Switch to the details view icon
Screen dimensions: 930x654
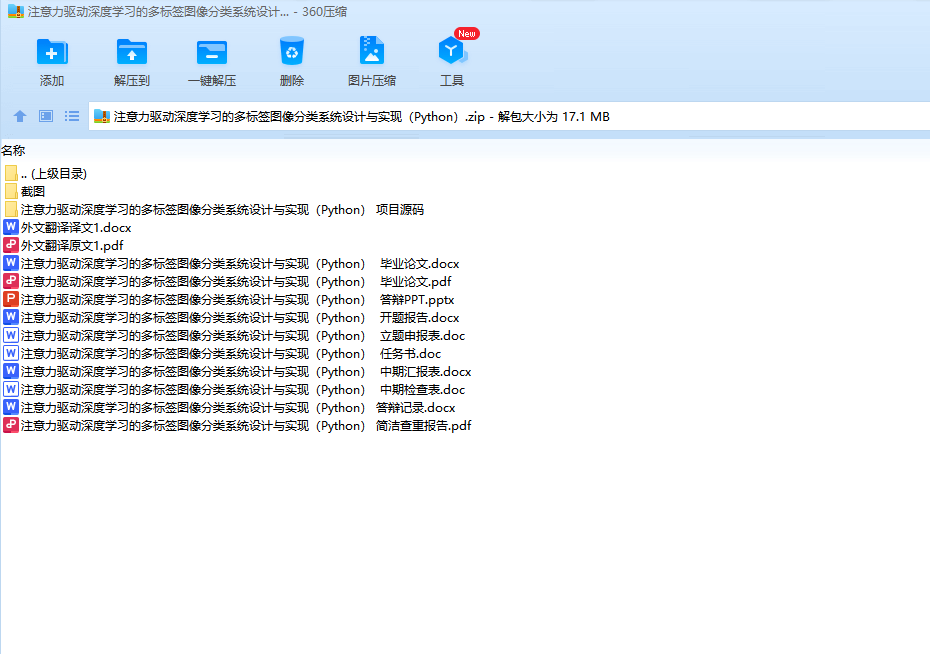pos(46,116)
